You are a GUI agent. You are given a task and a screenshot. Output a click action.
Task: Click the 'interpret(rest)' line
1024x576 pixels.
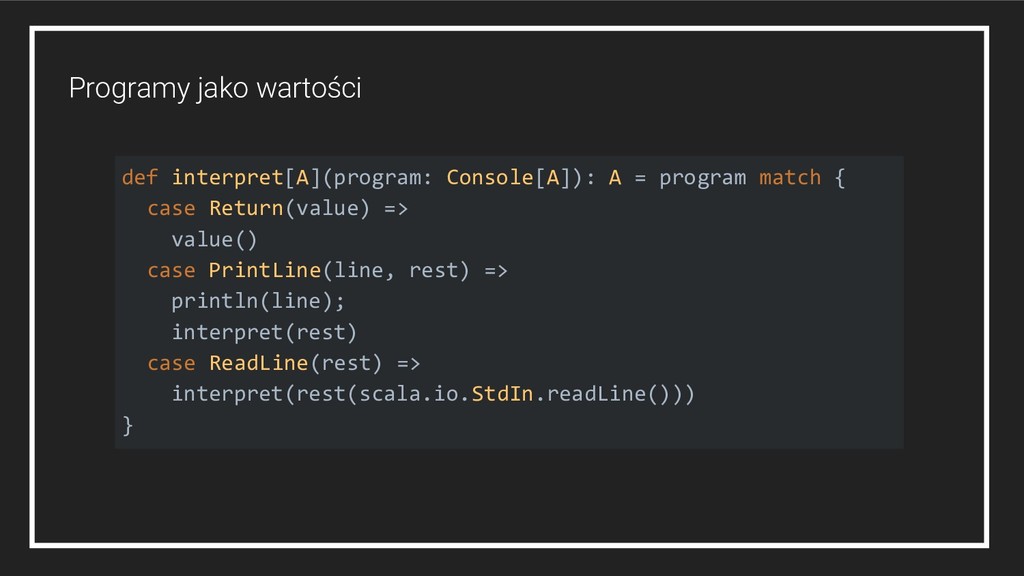(264, 333)
